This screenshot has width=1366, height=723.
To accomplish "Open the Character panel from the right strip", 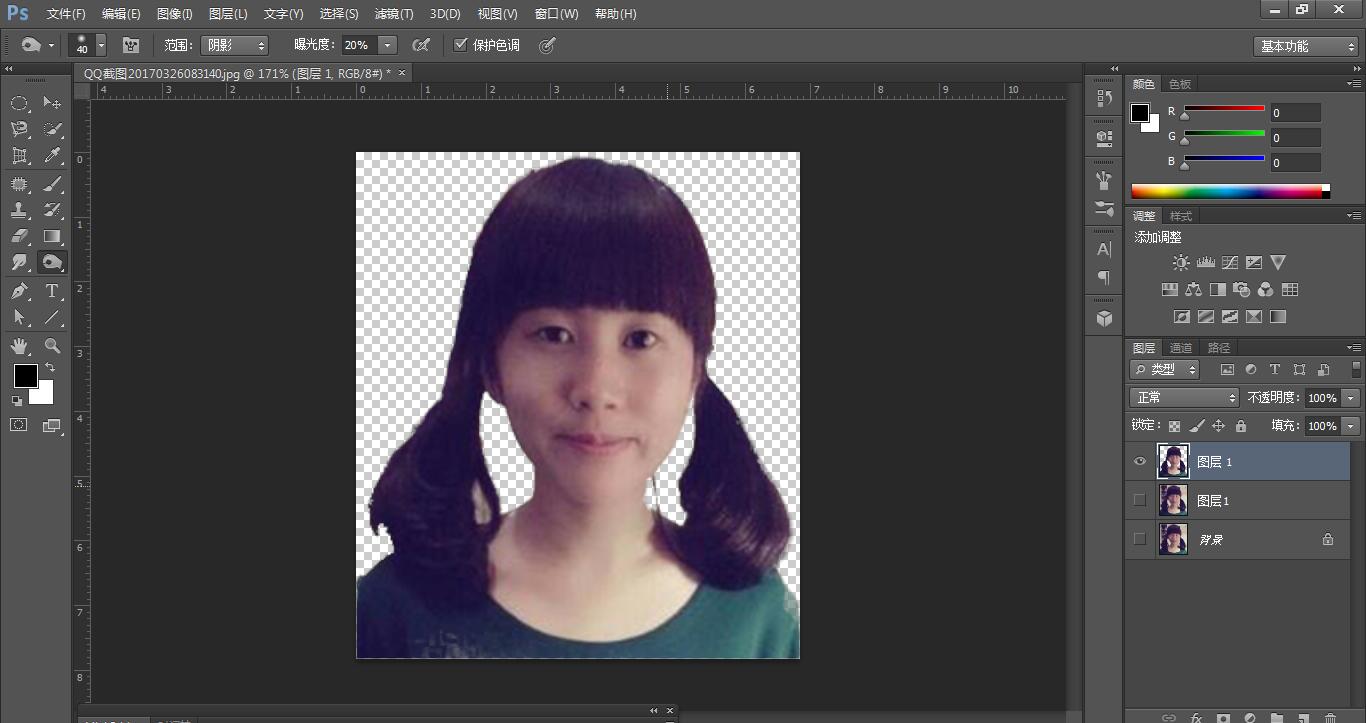I will coord(1102,249).
